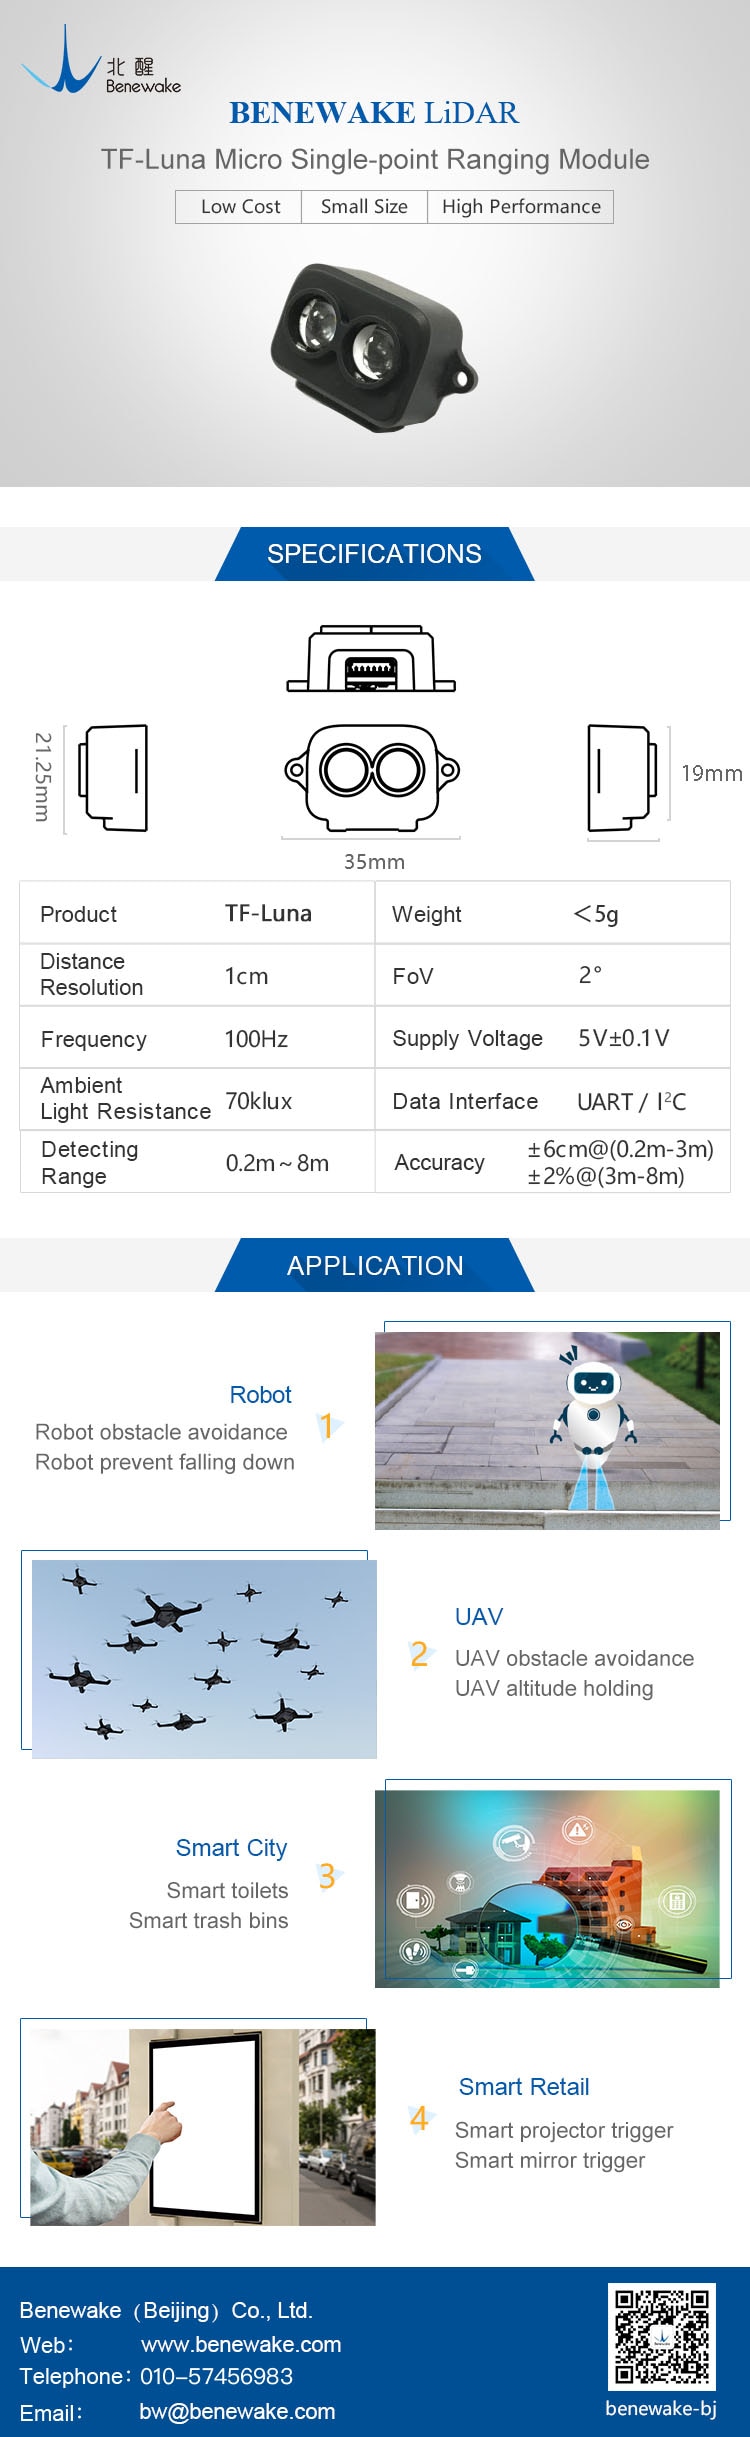Screen dimensions: 750x2437
Task: Click the number 1 application marker
Action: (326, 1425)
